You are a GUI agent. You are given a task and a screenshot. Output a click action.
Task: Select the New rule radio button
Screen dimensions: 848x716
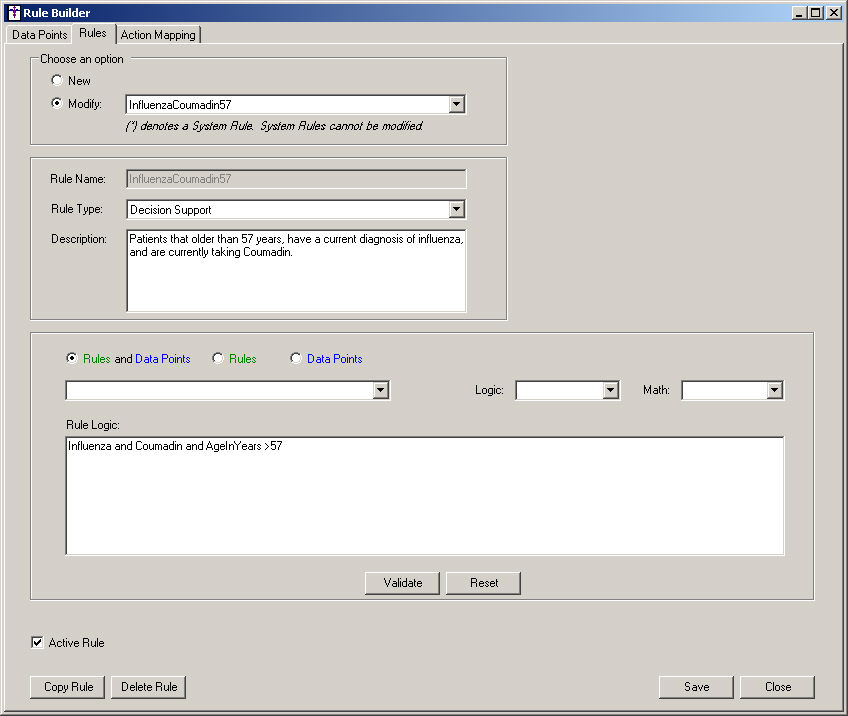[x=57, y=81]
